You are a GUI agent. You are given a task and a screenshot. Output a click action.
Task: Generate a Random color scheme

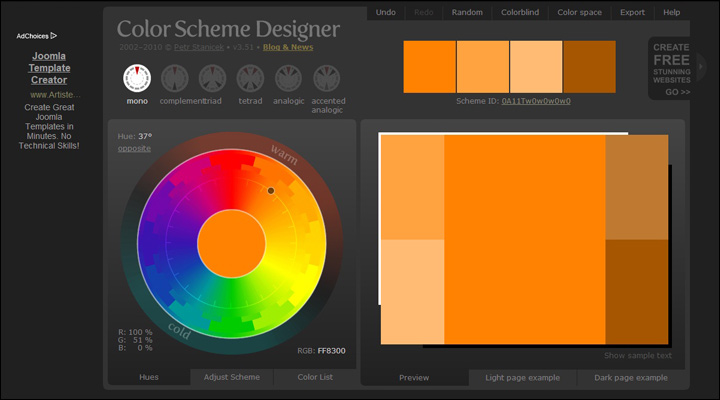[x=467, y=13]
